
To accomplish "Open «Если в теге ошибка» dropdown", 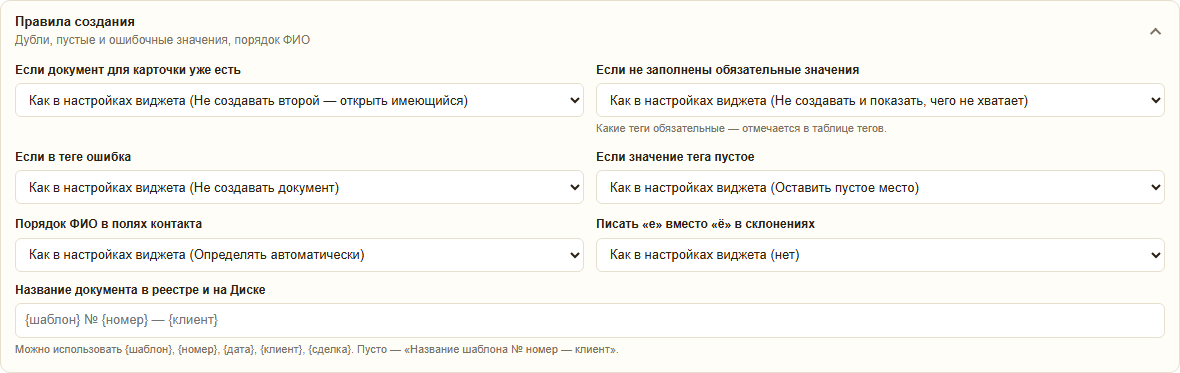I will [300, 187].
